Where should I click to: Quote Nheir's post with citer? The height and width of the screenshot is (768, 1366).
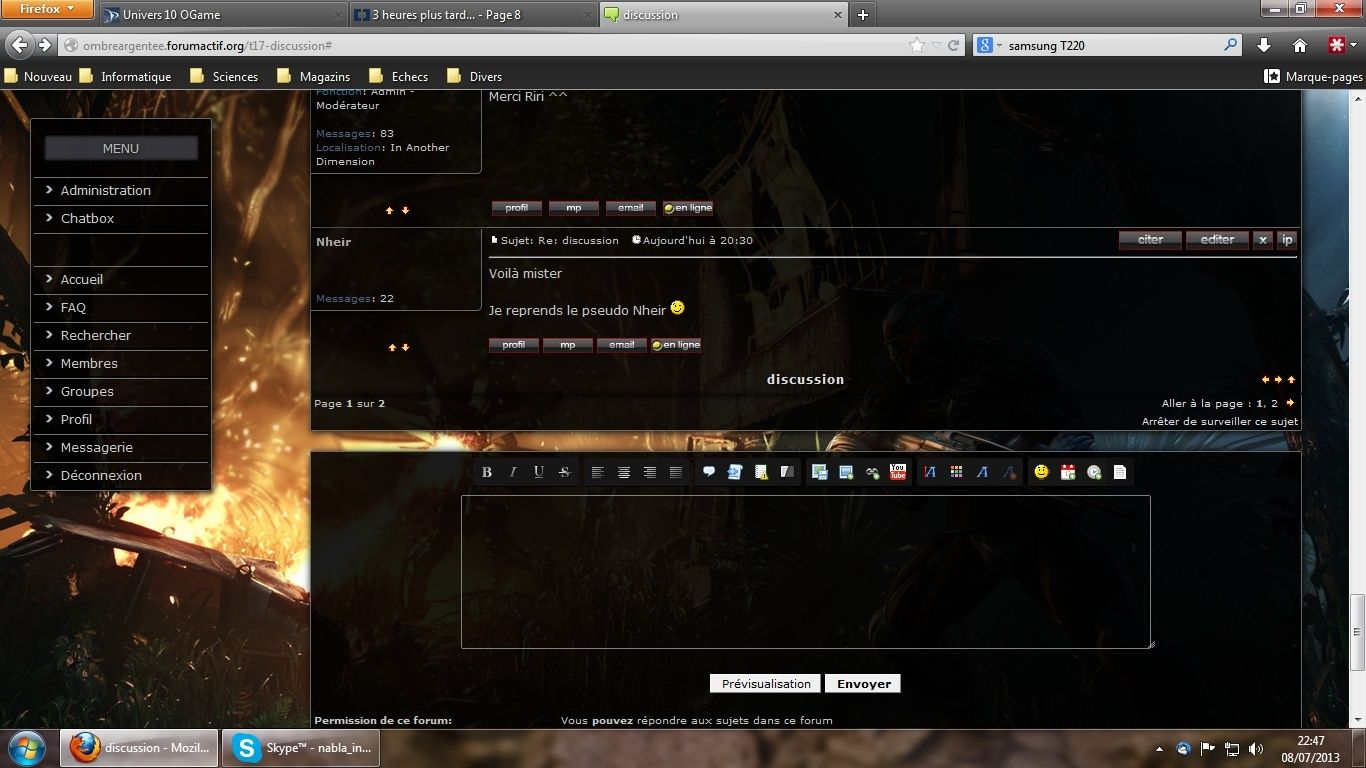[x=1150, y=240]
